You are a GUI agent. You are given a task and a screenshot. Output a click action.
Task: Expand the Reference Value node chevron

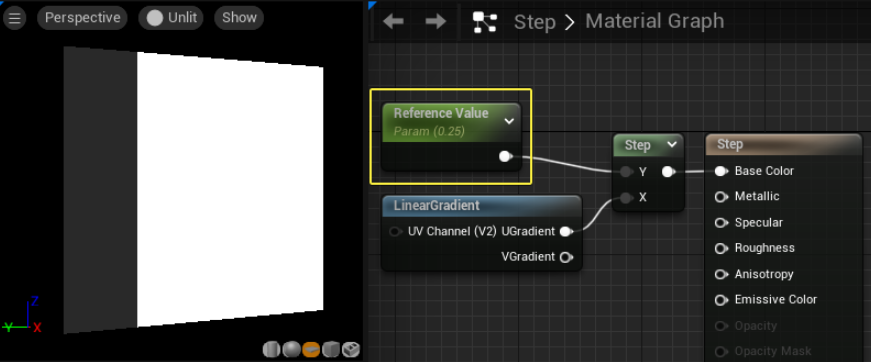coord(509,121)
